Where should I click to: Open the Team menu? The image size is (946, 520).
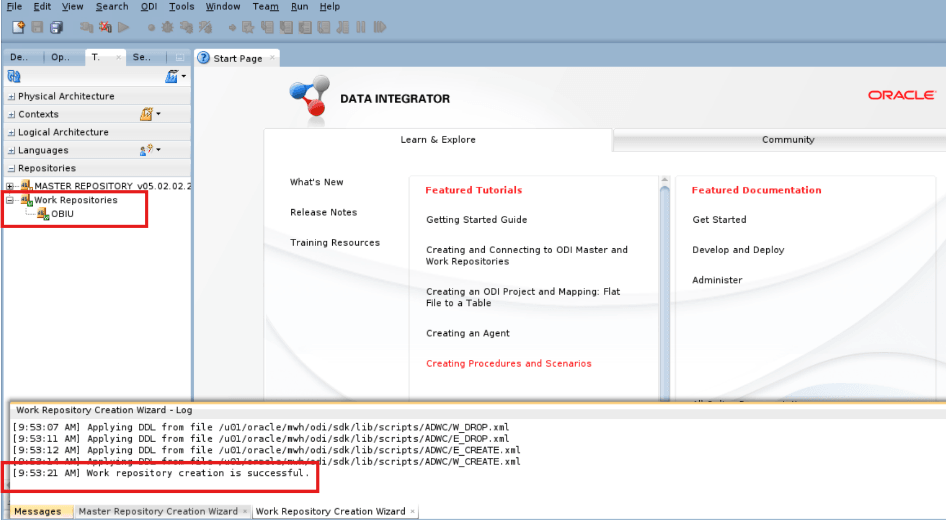[x=265, y=7]
